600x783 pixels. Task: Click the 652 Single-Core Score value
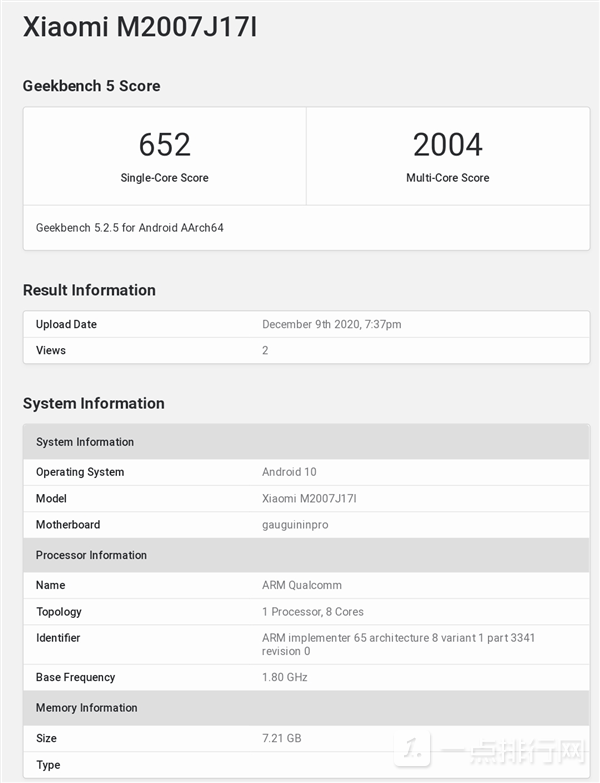pos(164,145)
